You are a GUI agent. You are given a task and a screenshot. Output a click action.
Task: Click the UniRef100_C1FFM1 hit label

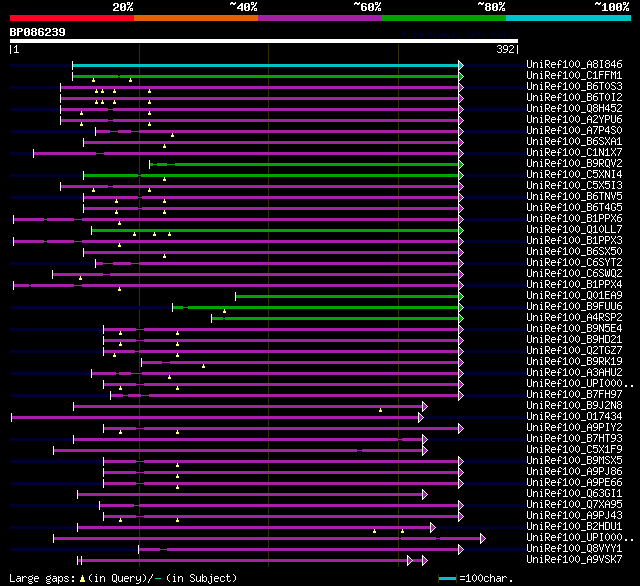(x=574, y=75)
